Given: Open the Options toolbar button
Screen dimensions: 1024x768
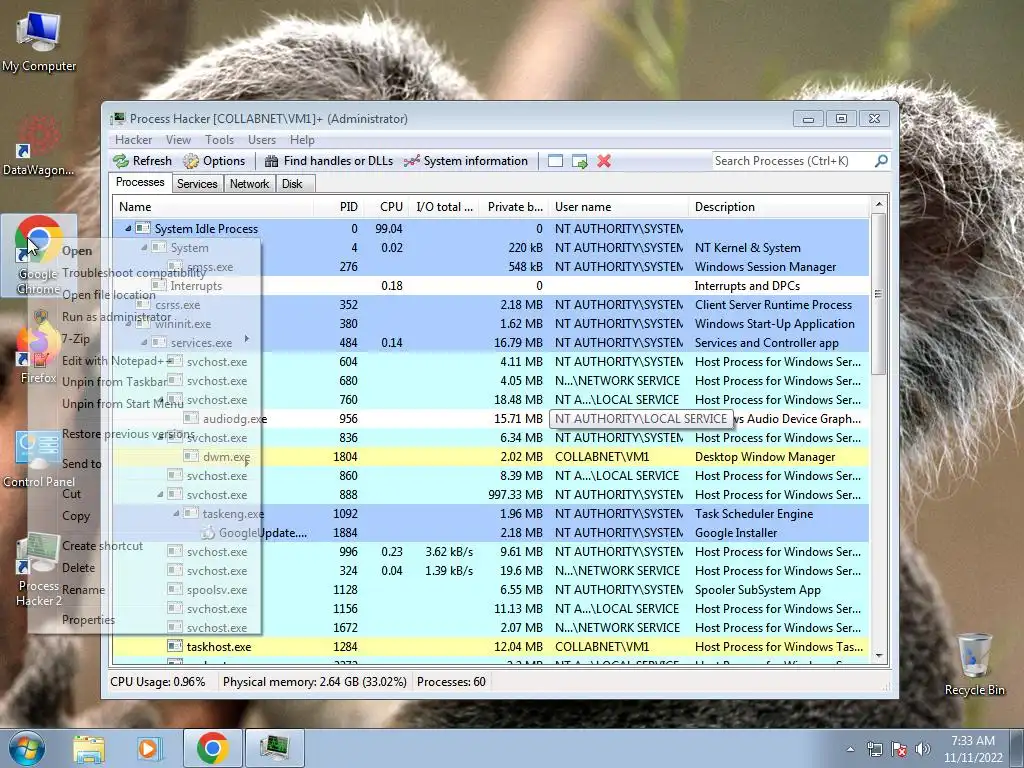Looking at the screenshot, I should pos(214,161).
